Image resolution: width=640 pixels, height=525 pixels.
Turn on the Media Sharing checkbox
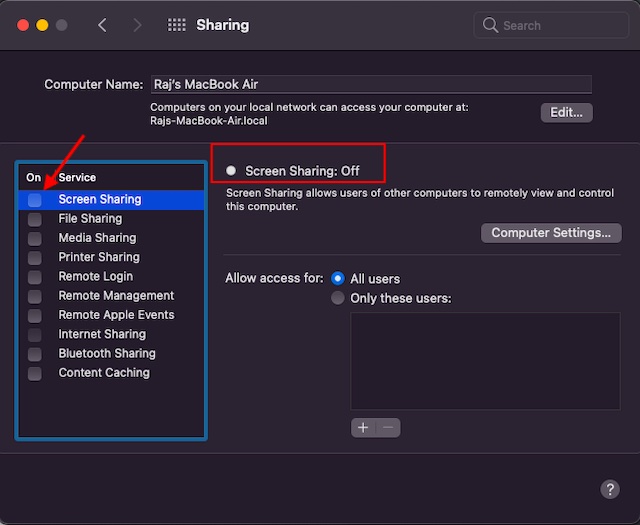[35, 238]
